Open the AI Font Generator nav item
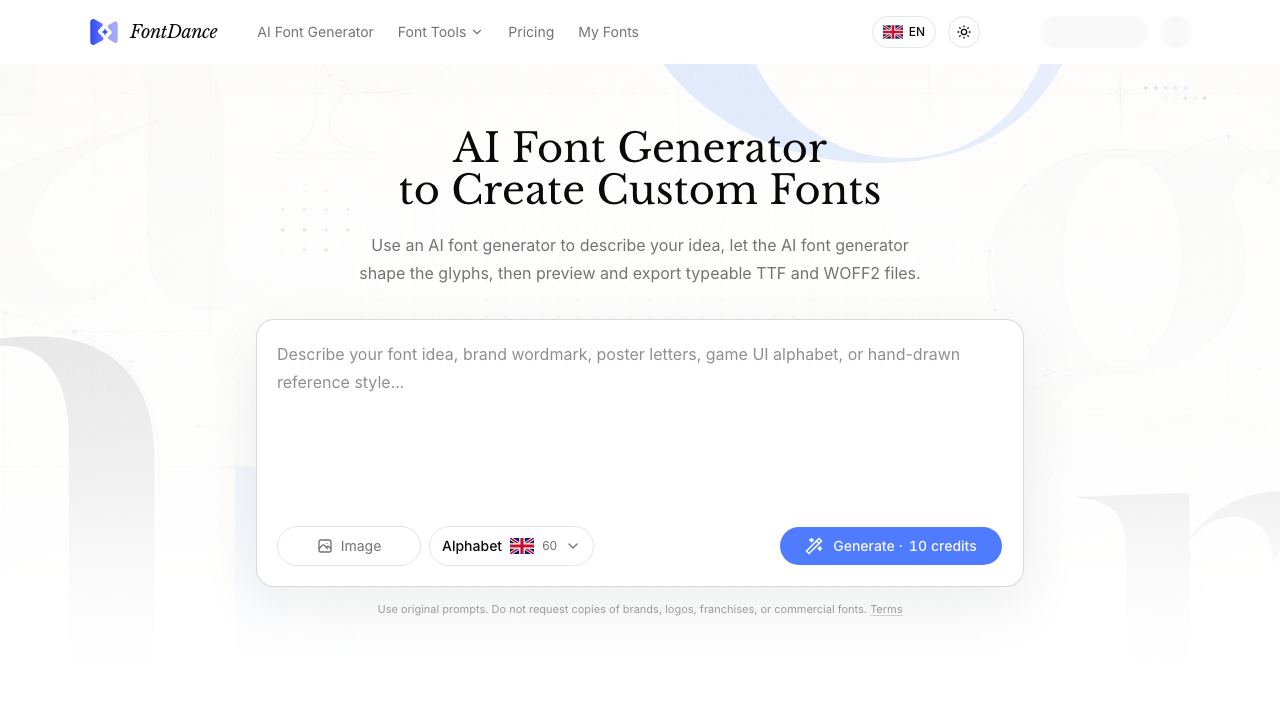 pyautogui.click(x=315, y=32)
